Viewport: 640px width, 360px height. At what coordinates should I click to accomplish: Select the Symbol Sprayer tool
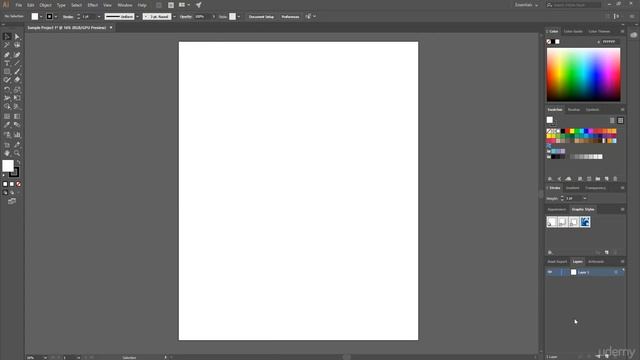click(x=7, y=135)
